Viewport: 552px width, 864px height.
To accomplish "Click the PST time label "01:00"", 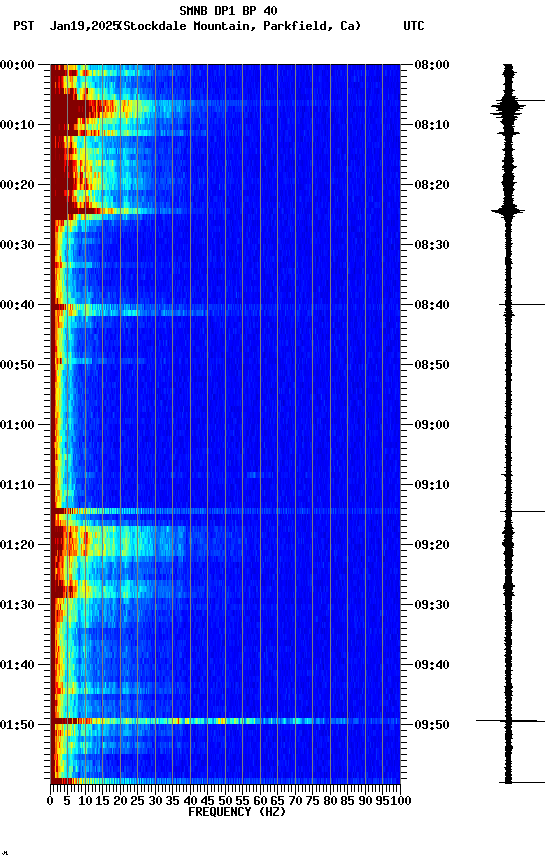I will point(17,425).
